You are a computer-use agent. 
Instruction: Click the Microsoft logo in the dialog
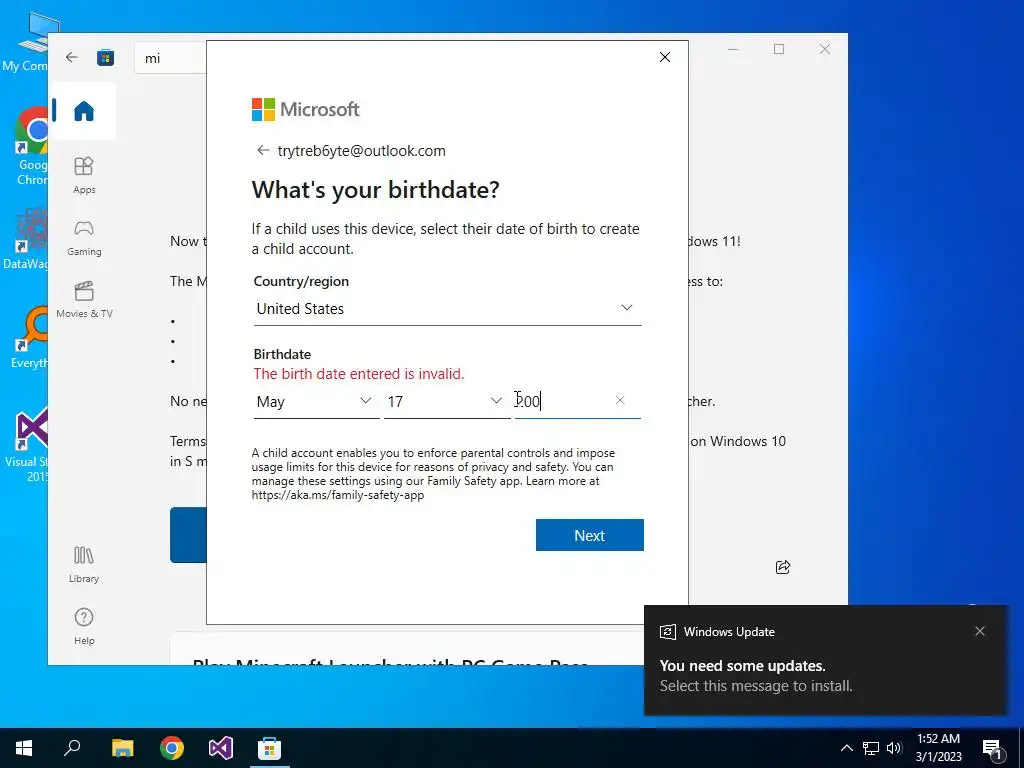(x=305, y=109)
